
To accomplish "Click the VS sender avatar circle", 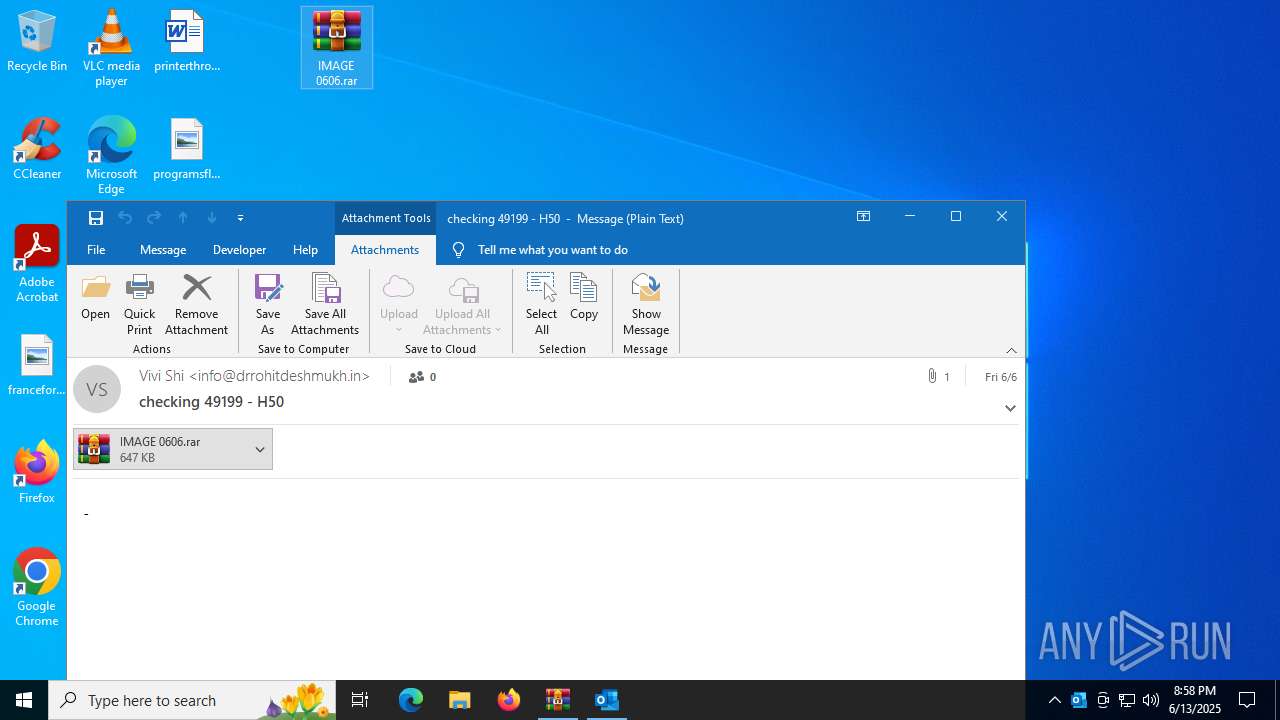I will (x=97, y=389).
